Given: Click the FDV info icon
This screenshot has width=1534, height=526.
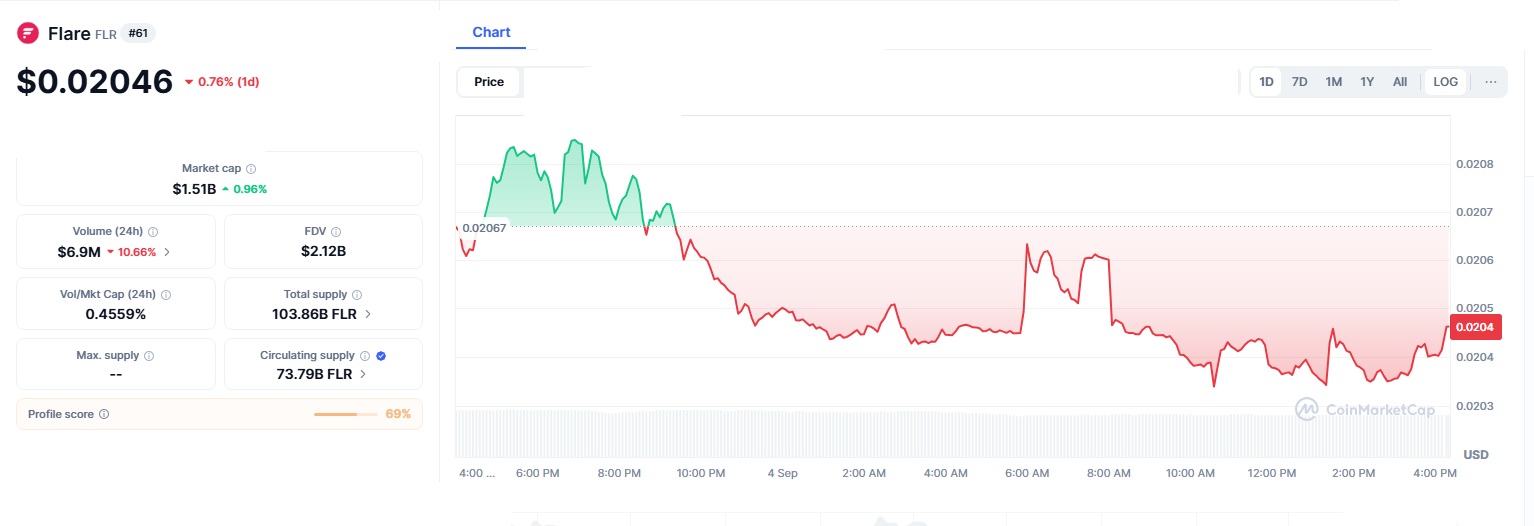Looking at the screenshot, I should click(x=336, y=232).
